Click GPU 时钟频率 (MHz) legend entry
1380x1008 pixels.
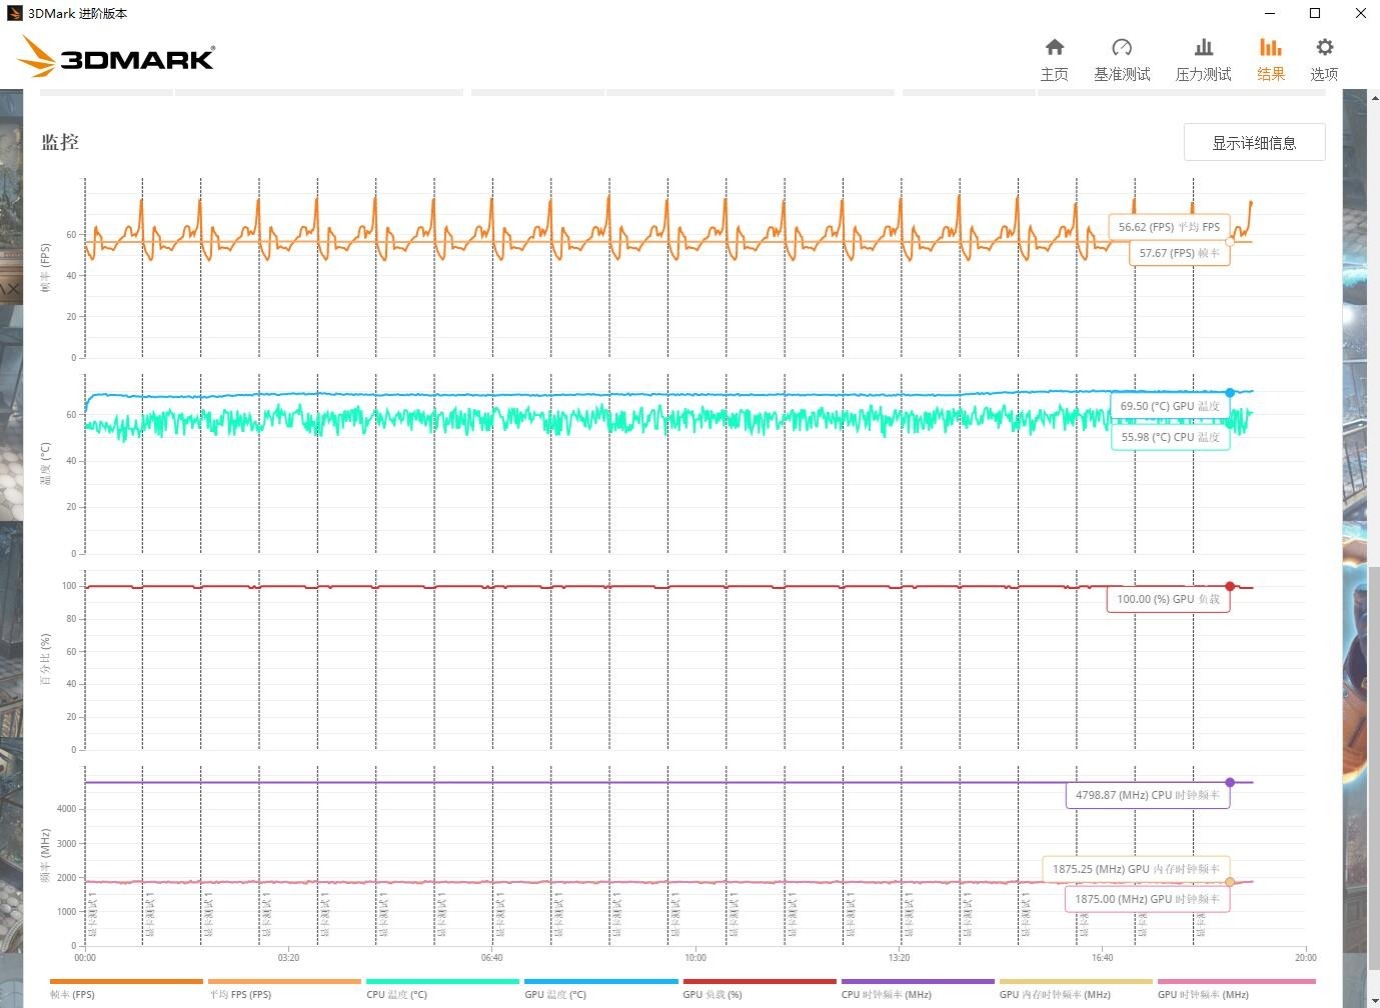[1203, 994]
